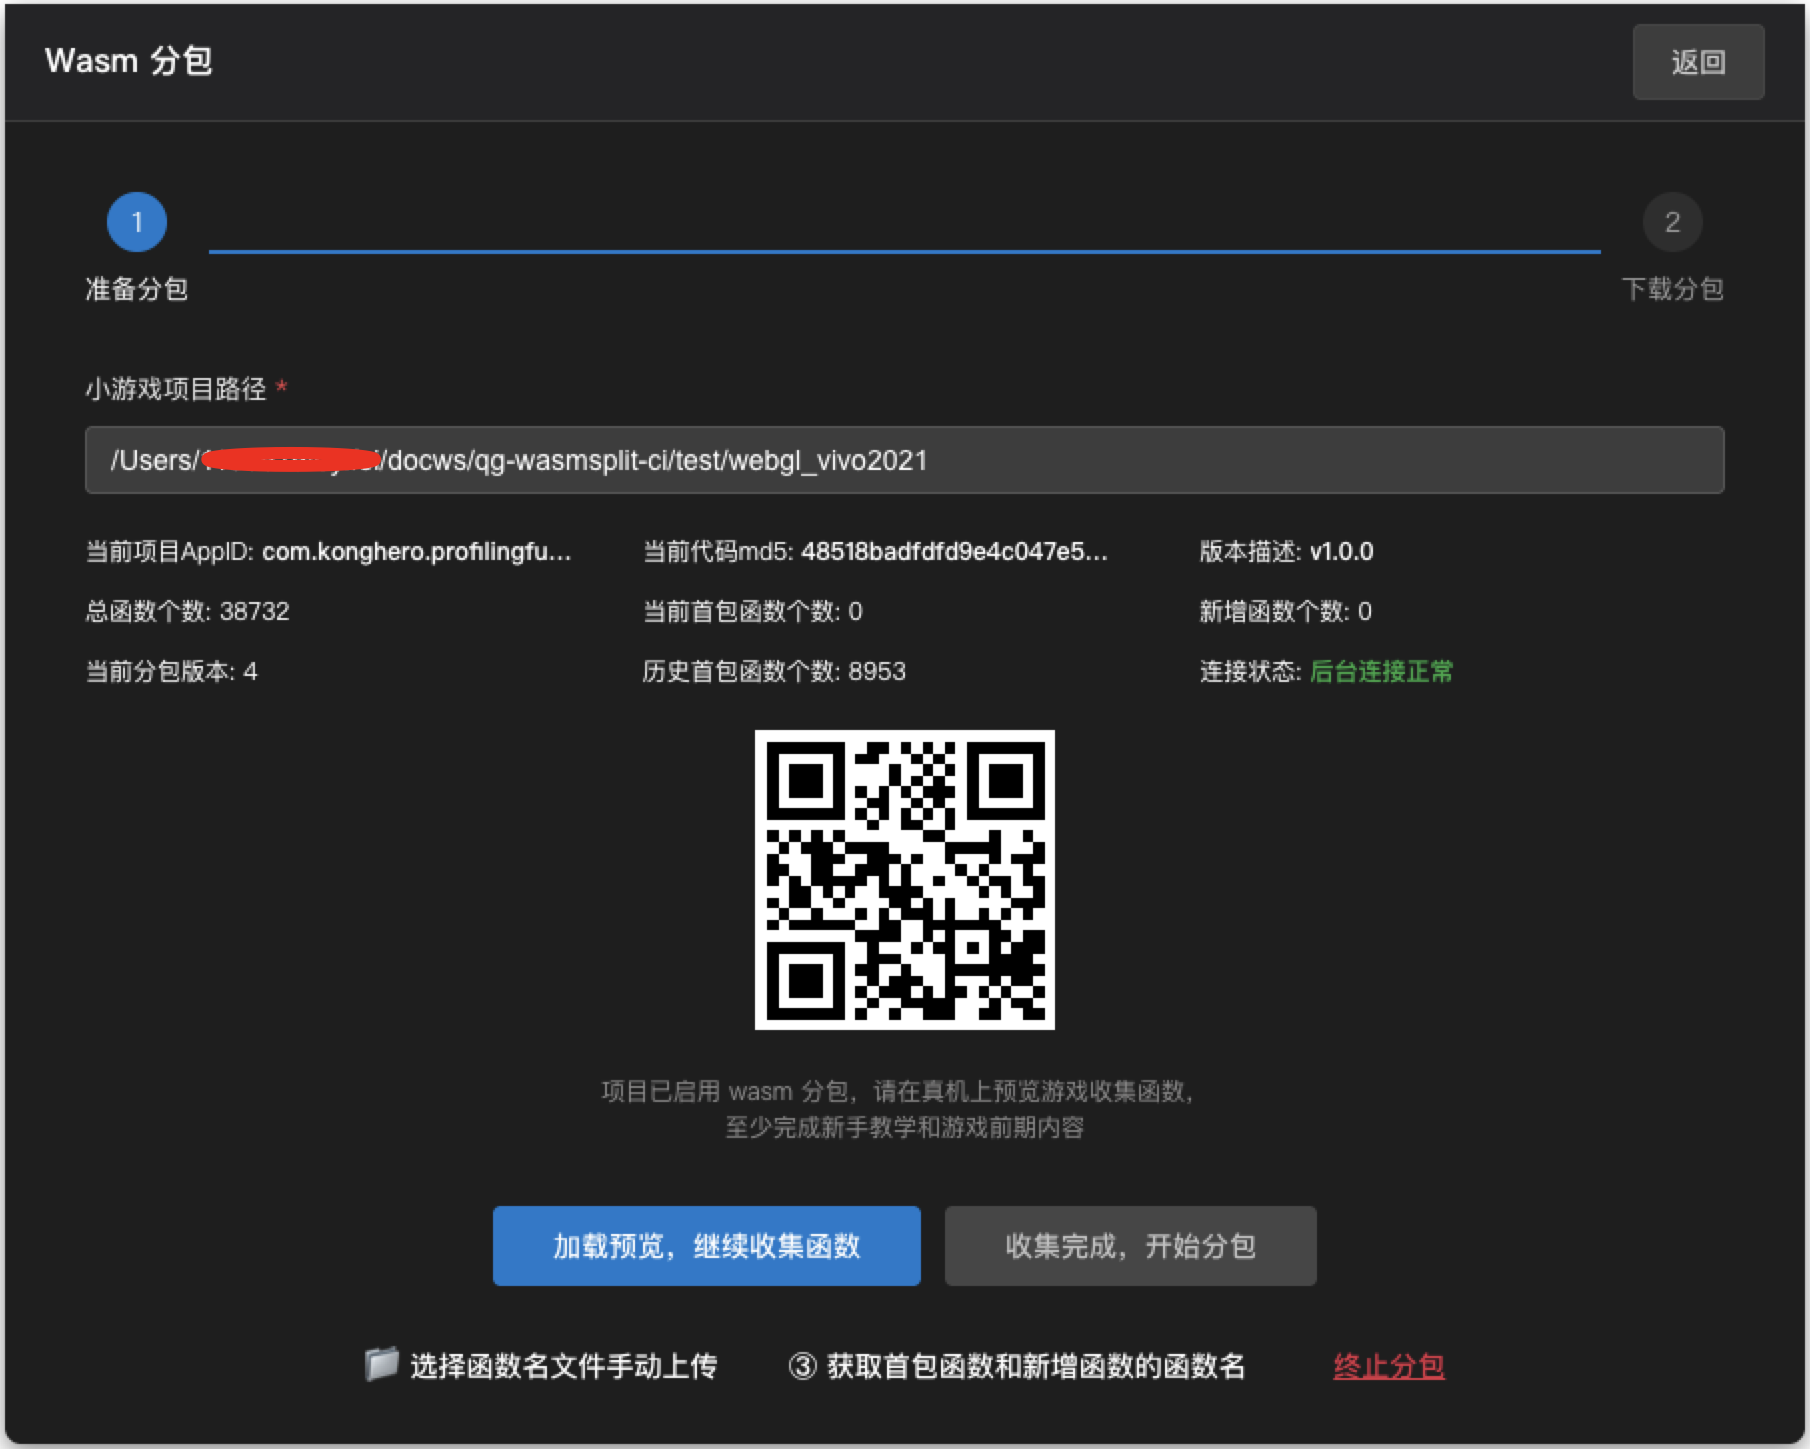Click the red 终止分包 link
Image resolution: width=1810 pixels, height=1449 pixels.
(x=1388, y=1366)
